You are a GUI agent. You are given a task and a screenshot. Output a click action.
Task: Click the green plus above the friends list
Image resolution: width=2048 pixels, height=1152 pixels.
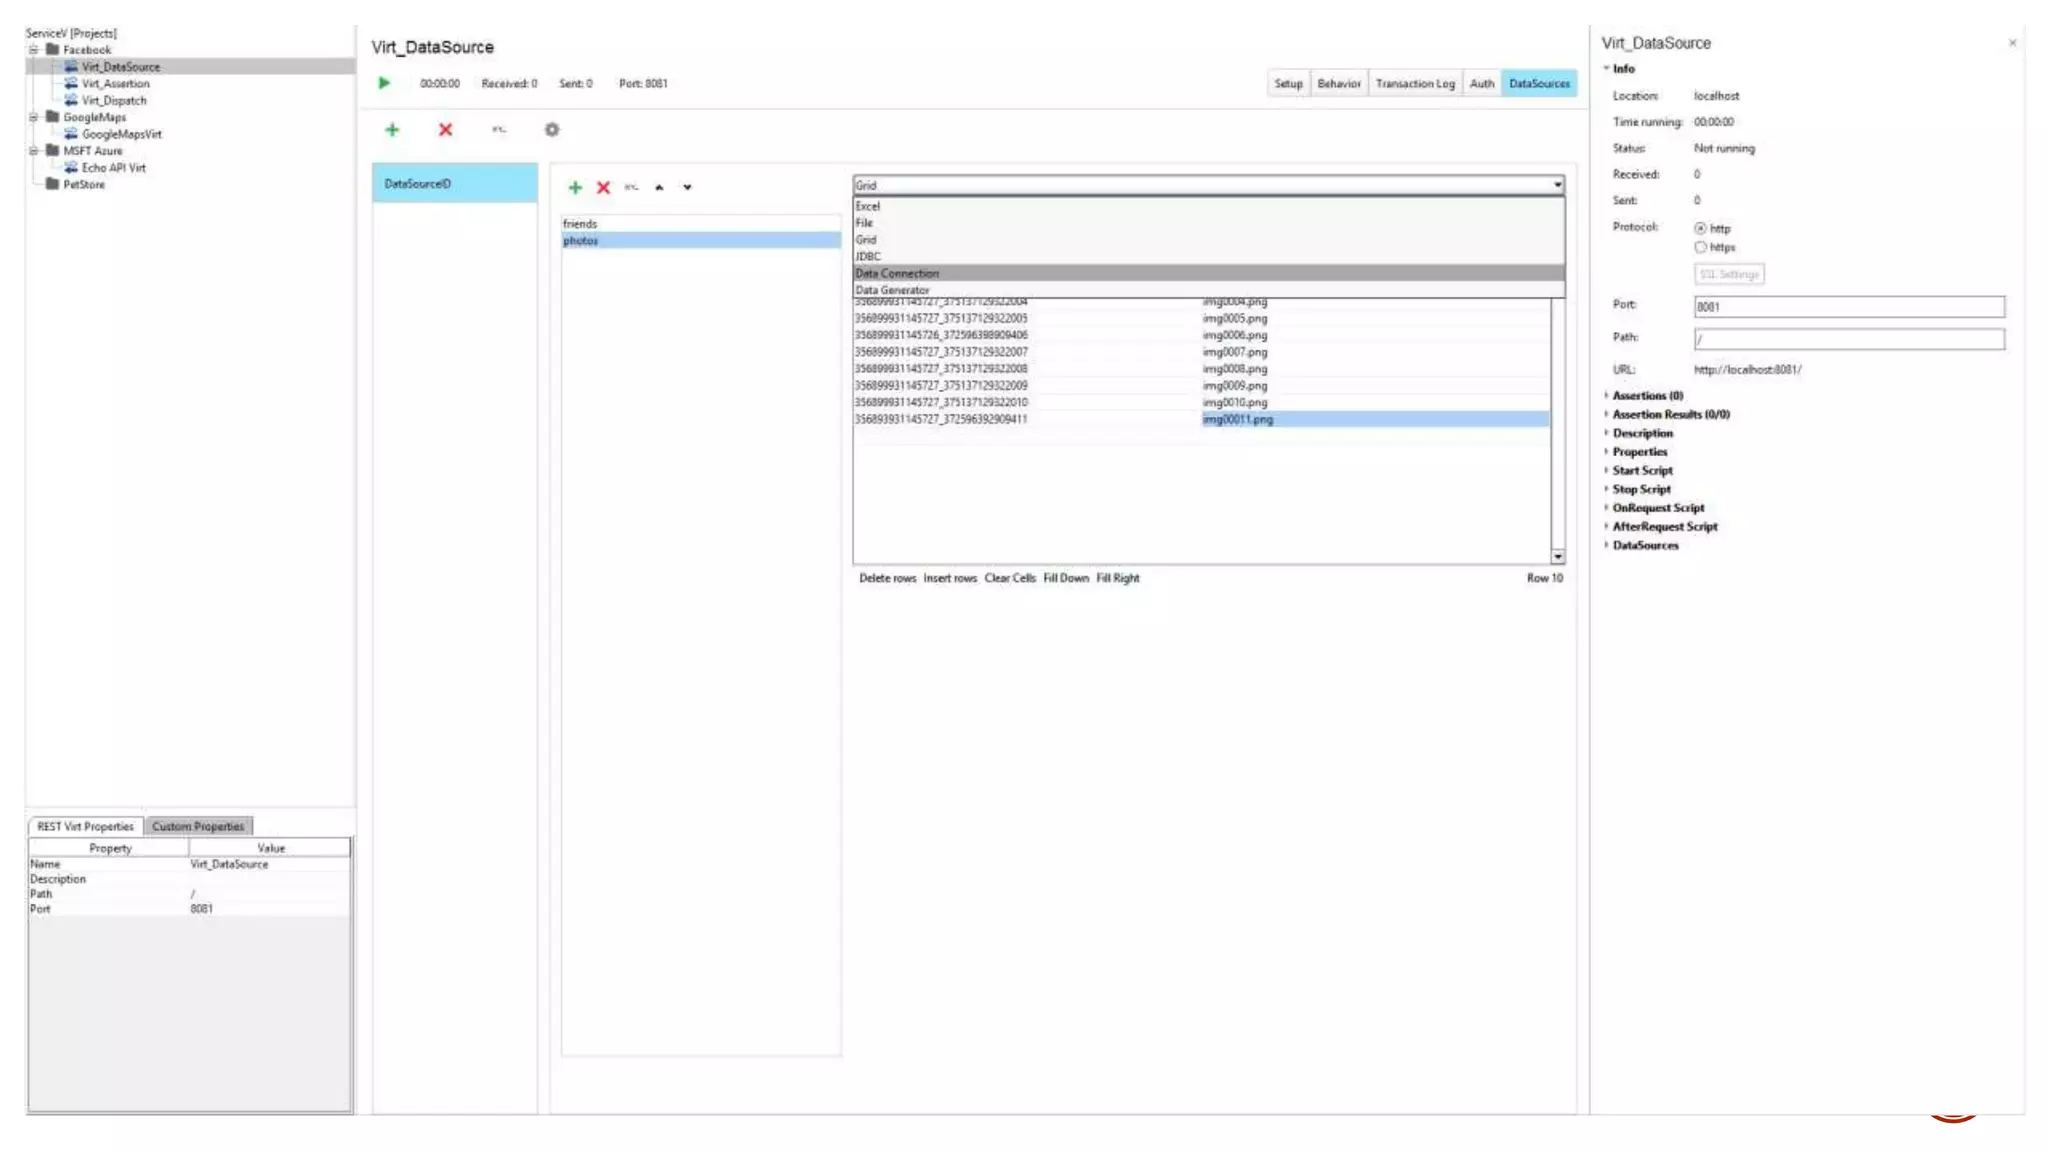point(575,187)
